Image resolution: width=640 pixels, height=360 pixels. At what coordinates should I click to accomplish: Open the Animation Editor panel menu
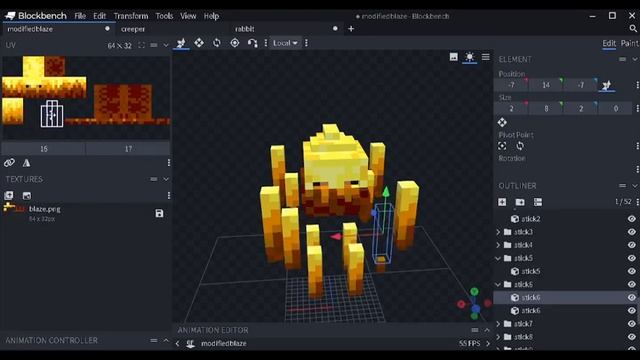click(x=474, y=330)
